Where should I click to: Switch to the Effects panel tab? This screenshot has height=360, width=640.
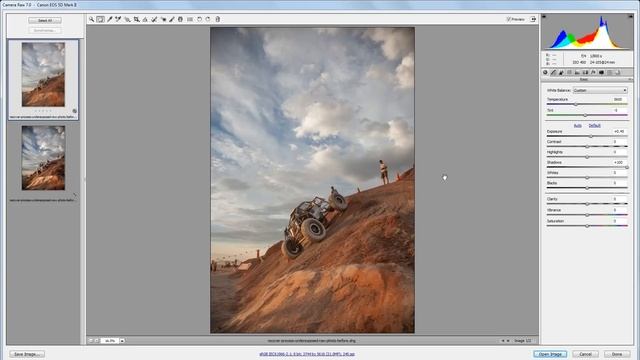coord(593,72)
